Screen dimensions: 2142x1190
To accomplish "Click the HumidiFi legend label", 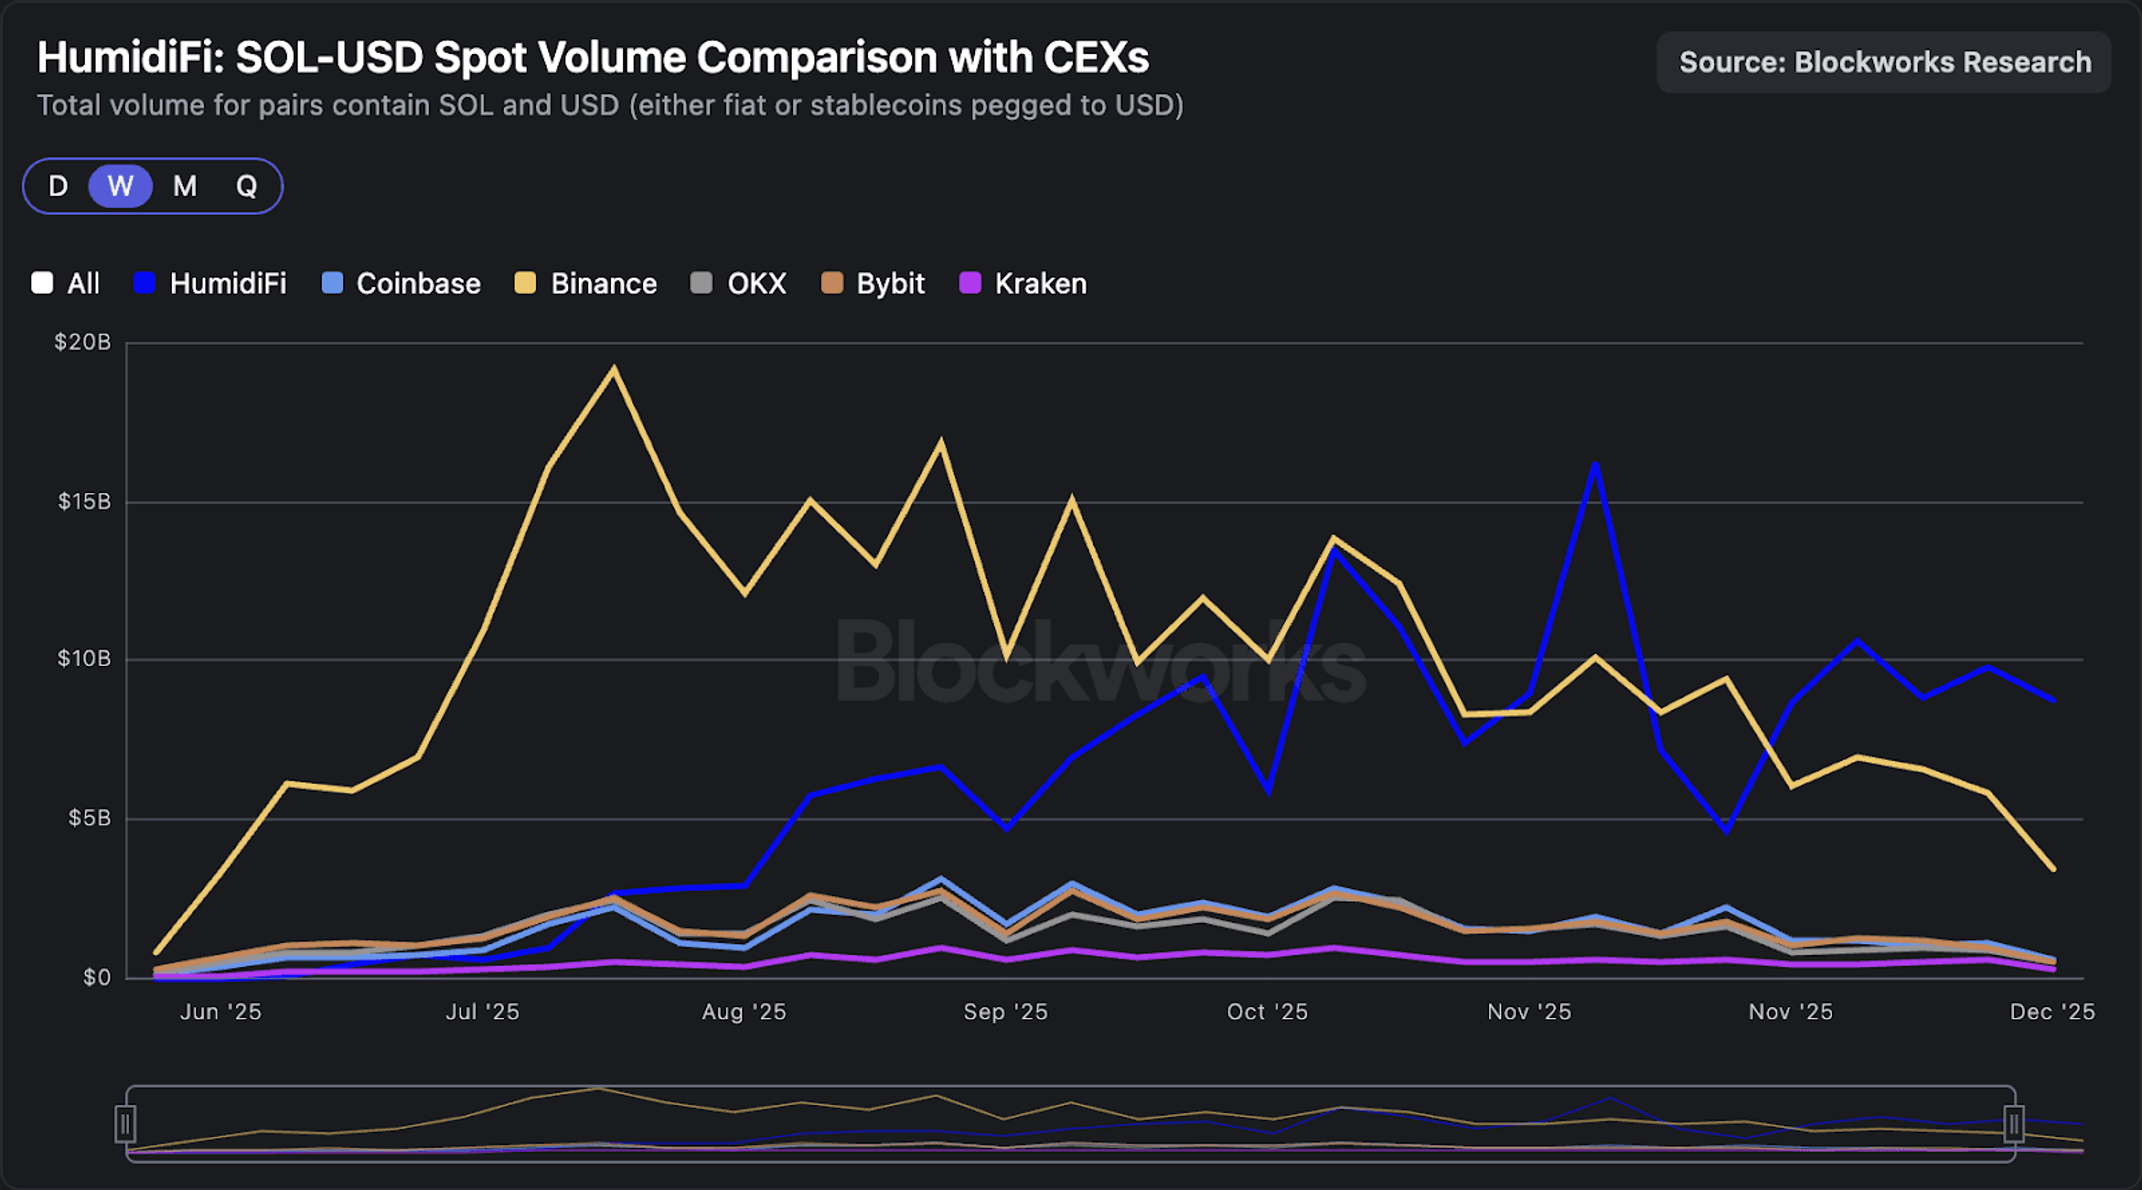I will point(228,283).
